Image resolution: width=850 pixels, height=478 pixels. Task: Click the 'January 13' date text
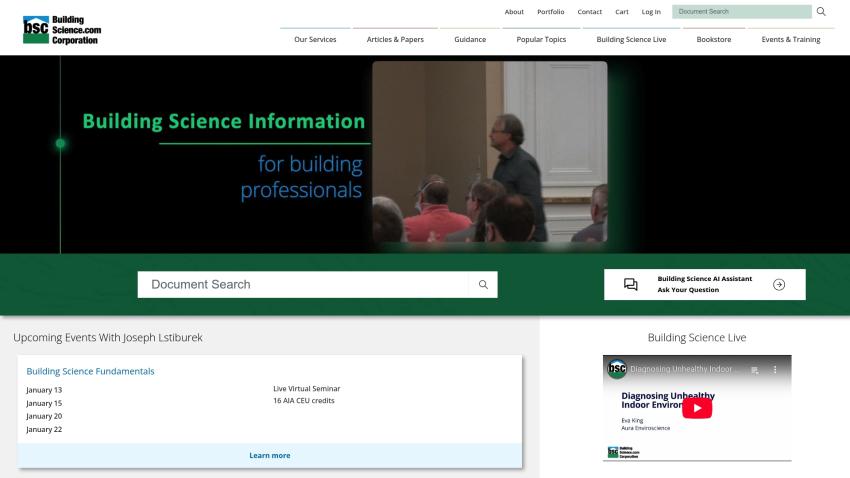pyautogui.click(x=44, y=390)
